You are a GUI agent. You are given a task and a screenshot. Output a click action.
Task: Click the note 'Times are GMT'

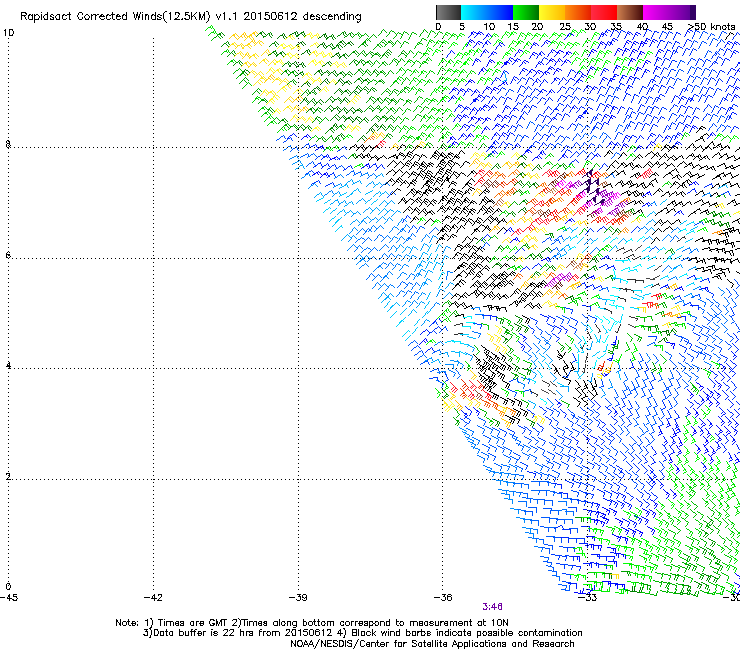click(193, 623)
